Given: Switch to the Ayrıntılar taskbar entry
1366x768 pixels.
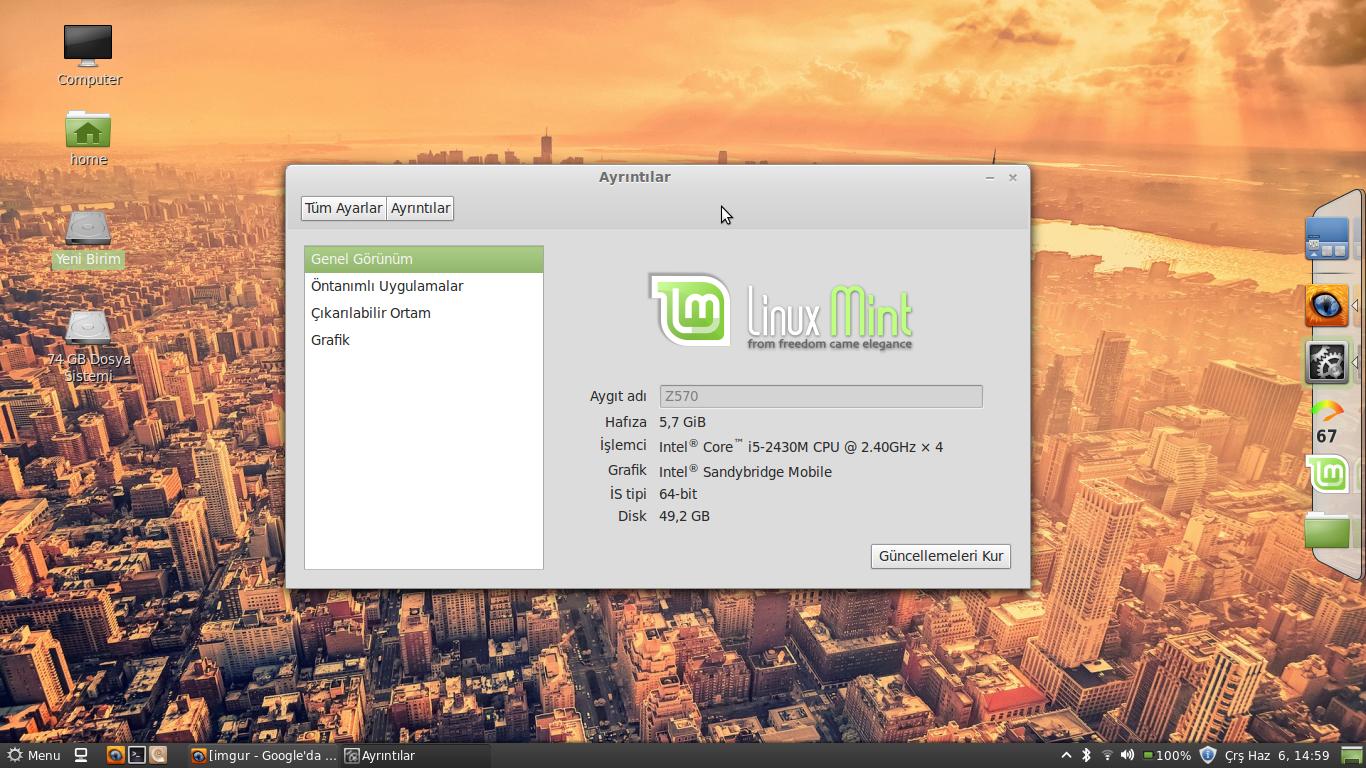Looking at the screenshot, I should coord(417,755).
